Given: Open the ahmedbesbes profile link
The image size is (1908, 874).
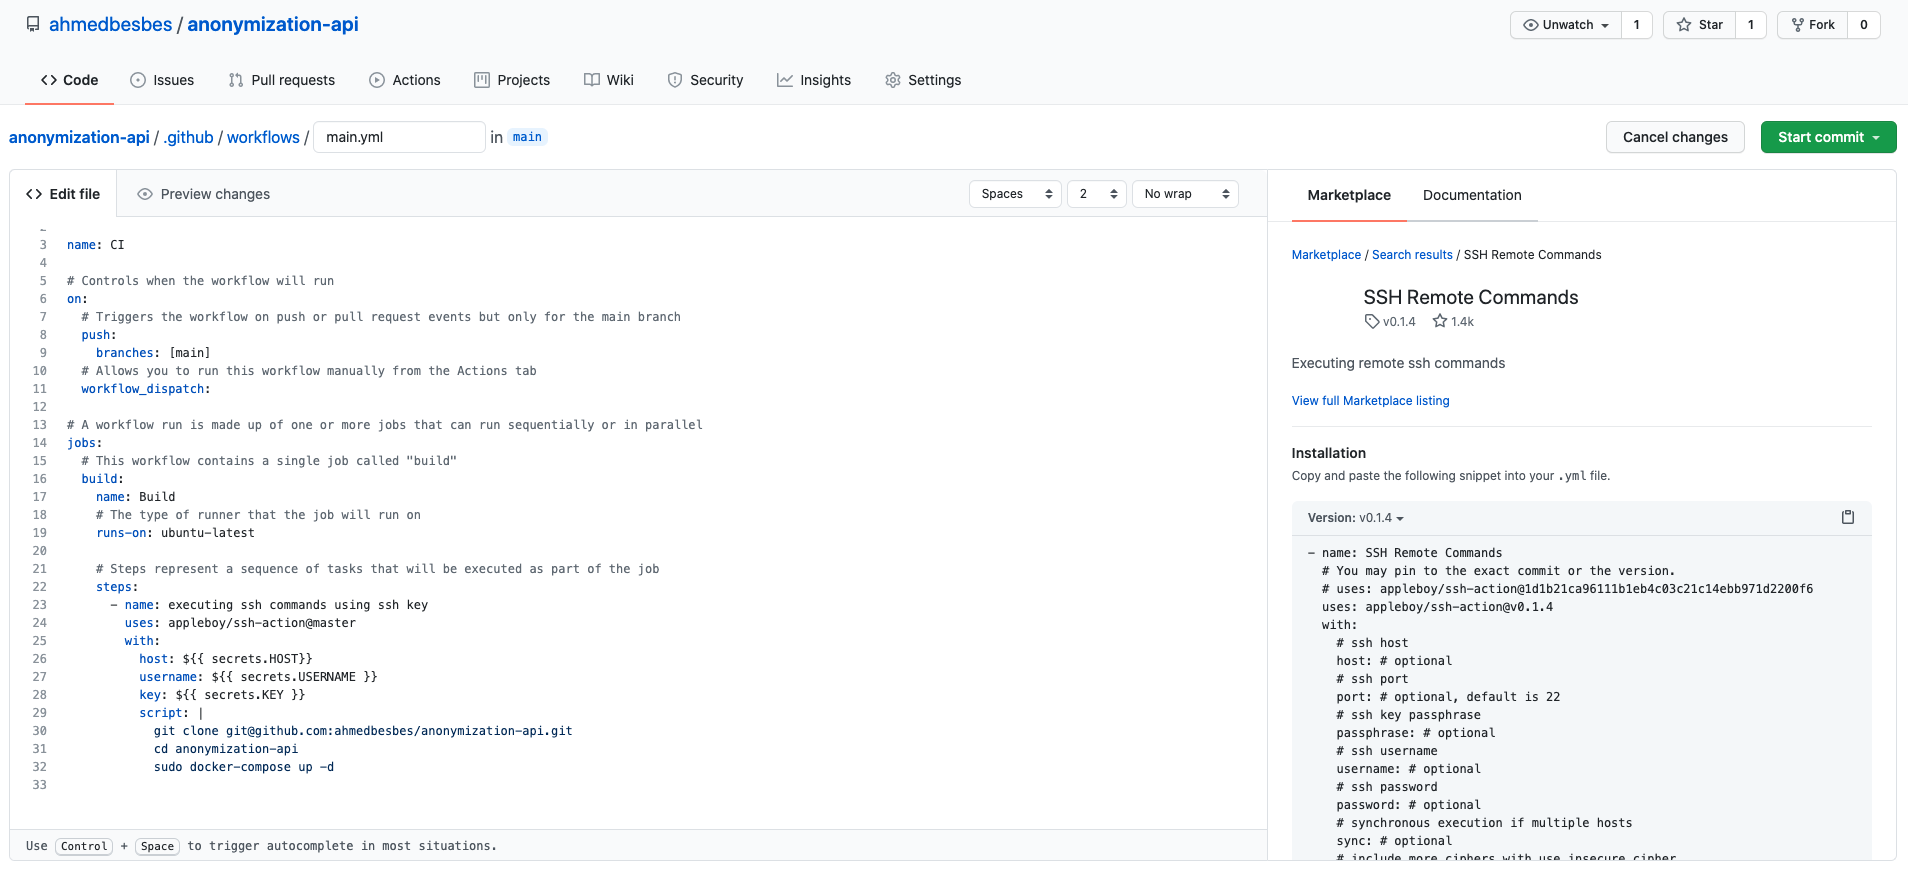Looking at the screenshot, I should point(111,24).
